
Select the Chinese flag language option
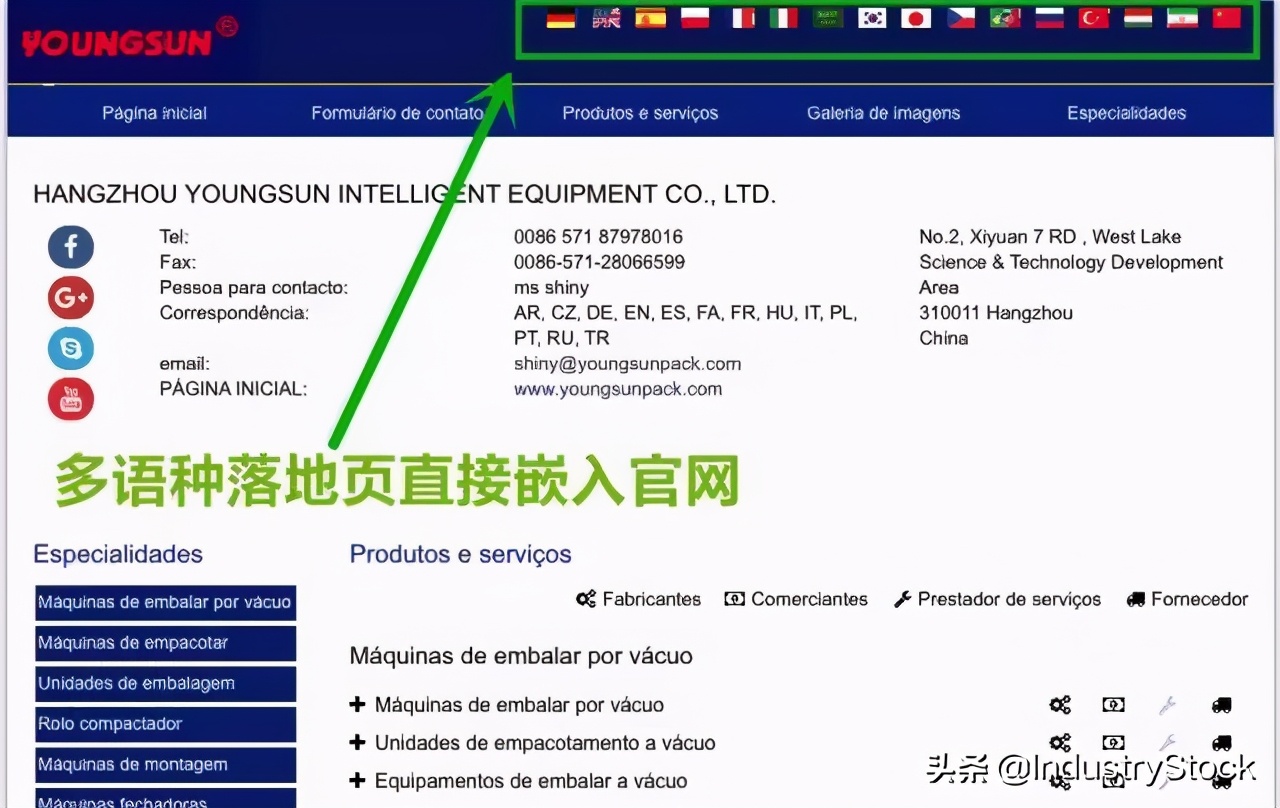pos(1227,17)
